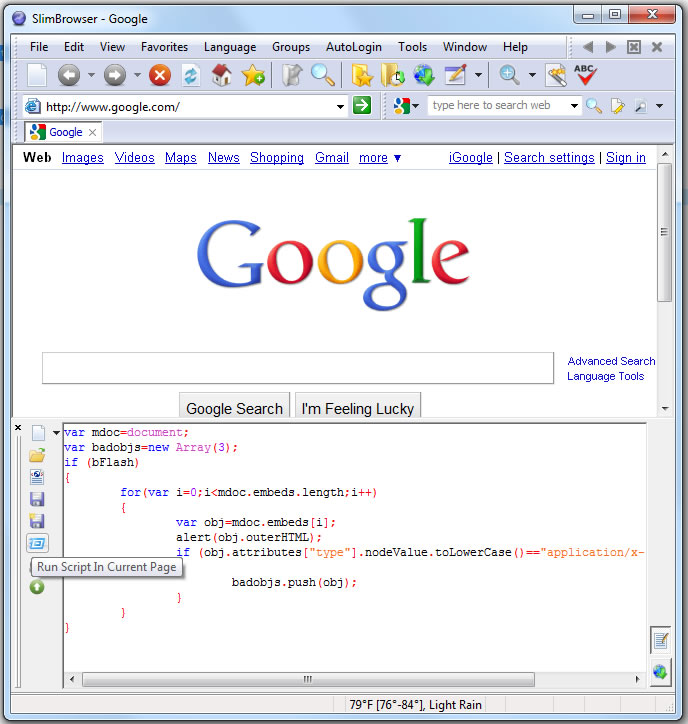Image resolution: width=688 pixels, height=724 pixels.
Task: Open the Back button history dropdown
Action: point(91,75)
